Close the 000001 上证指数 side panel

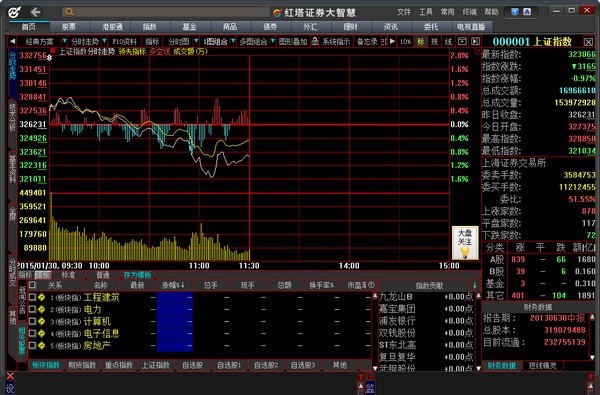pyautogui.click(x=589, y=42)
